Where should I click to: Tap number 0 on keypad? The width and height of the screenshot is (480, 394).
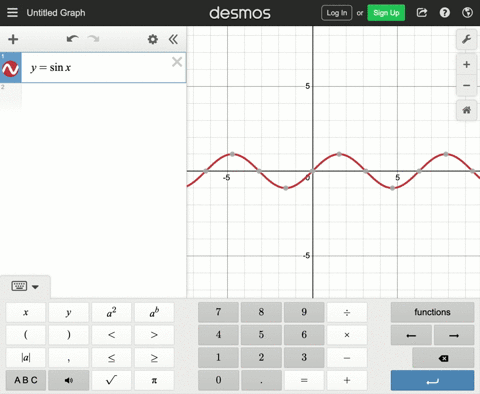(218, 380)
